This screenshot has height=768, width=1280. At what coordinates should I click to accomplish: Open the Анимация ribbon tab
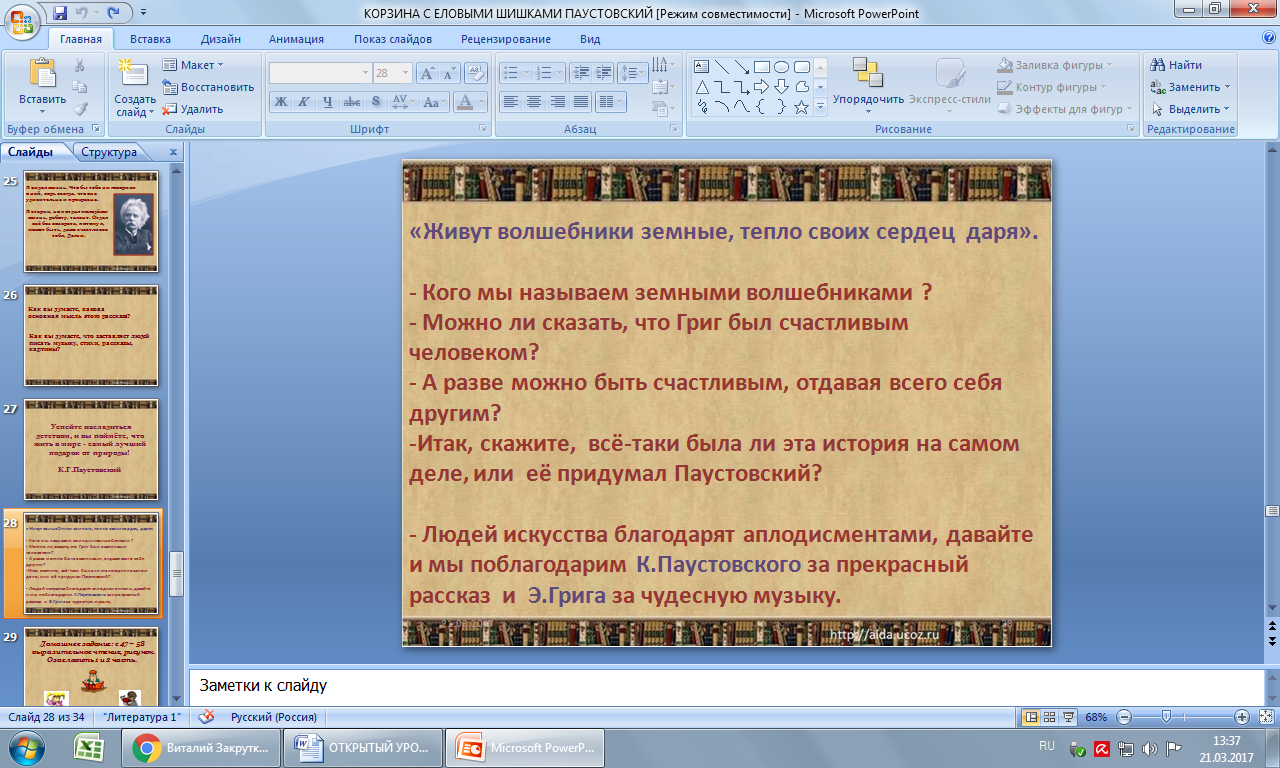pyautogui.click(x=296, y=39)
